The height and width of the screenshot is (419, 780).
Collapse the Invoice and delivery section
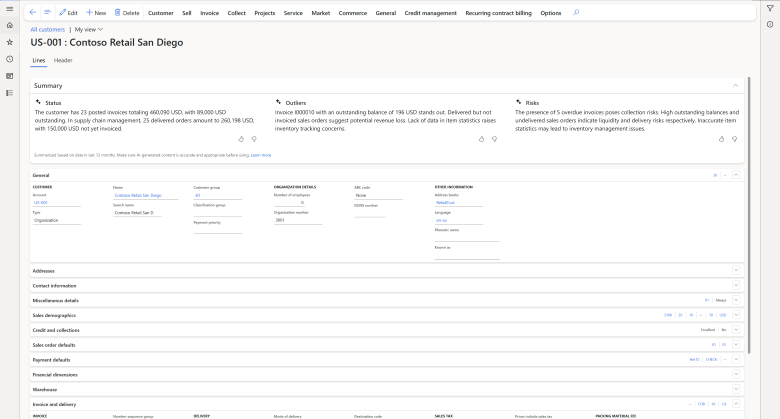(736, 404)
